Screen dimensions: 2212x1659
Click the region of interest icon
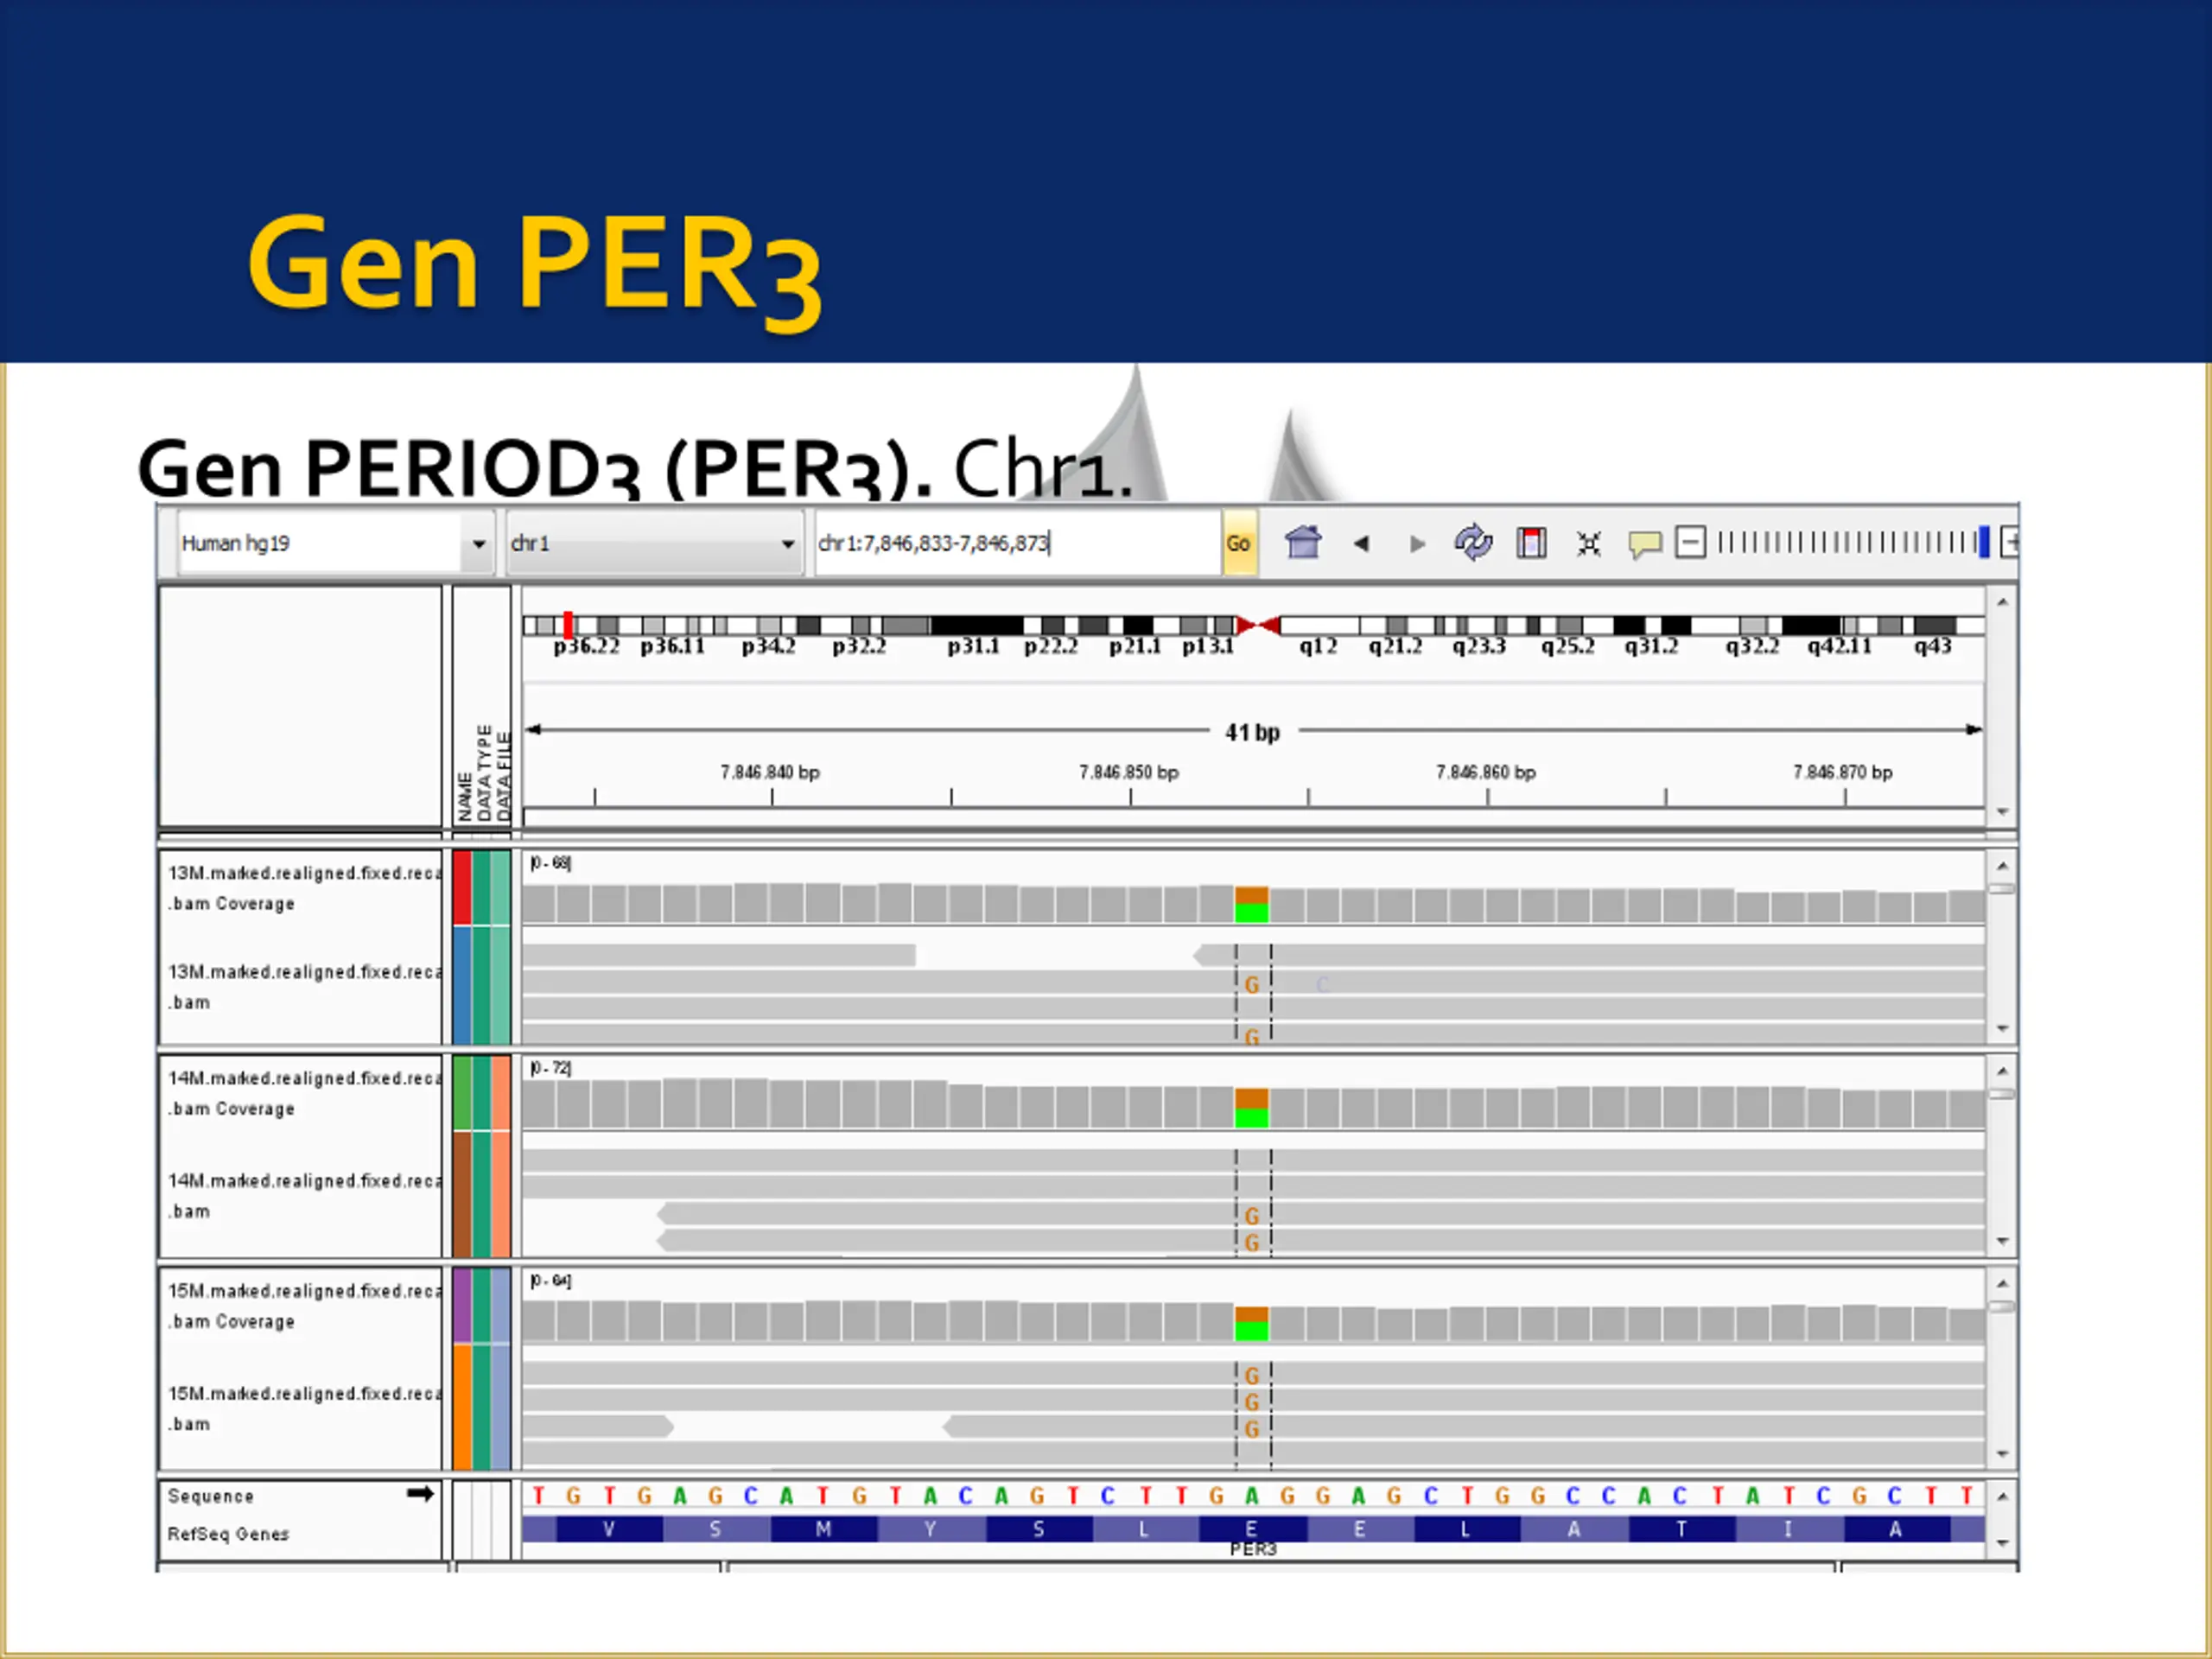pos(1531,543)
